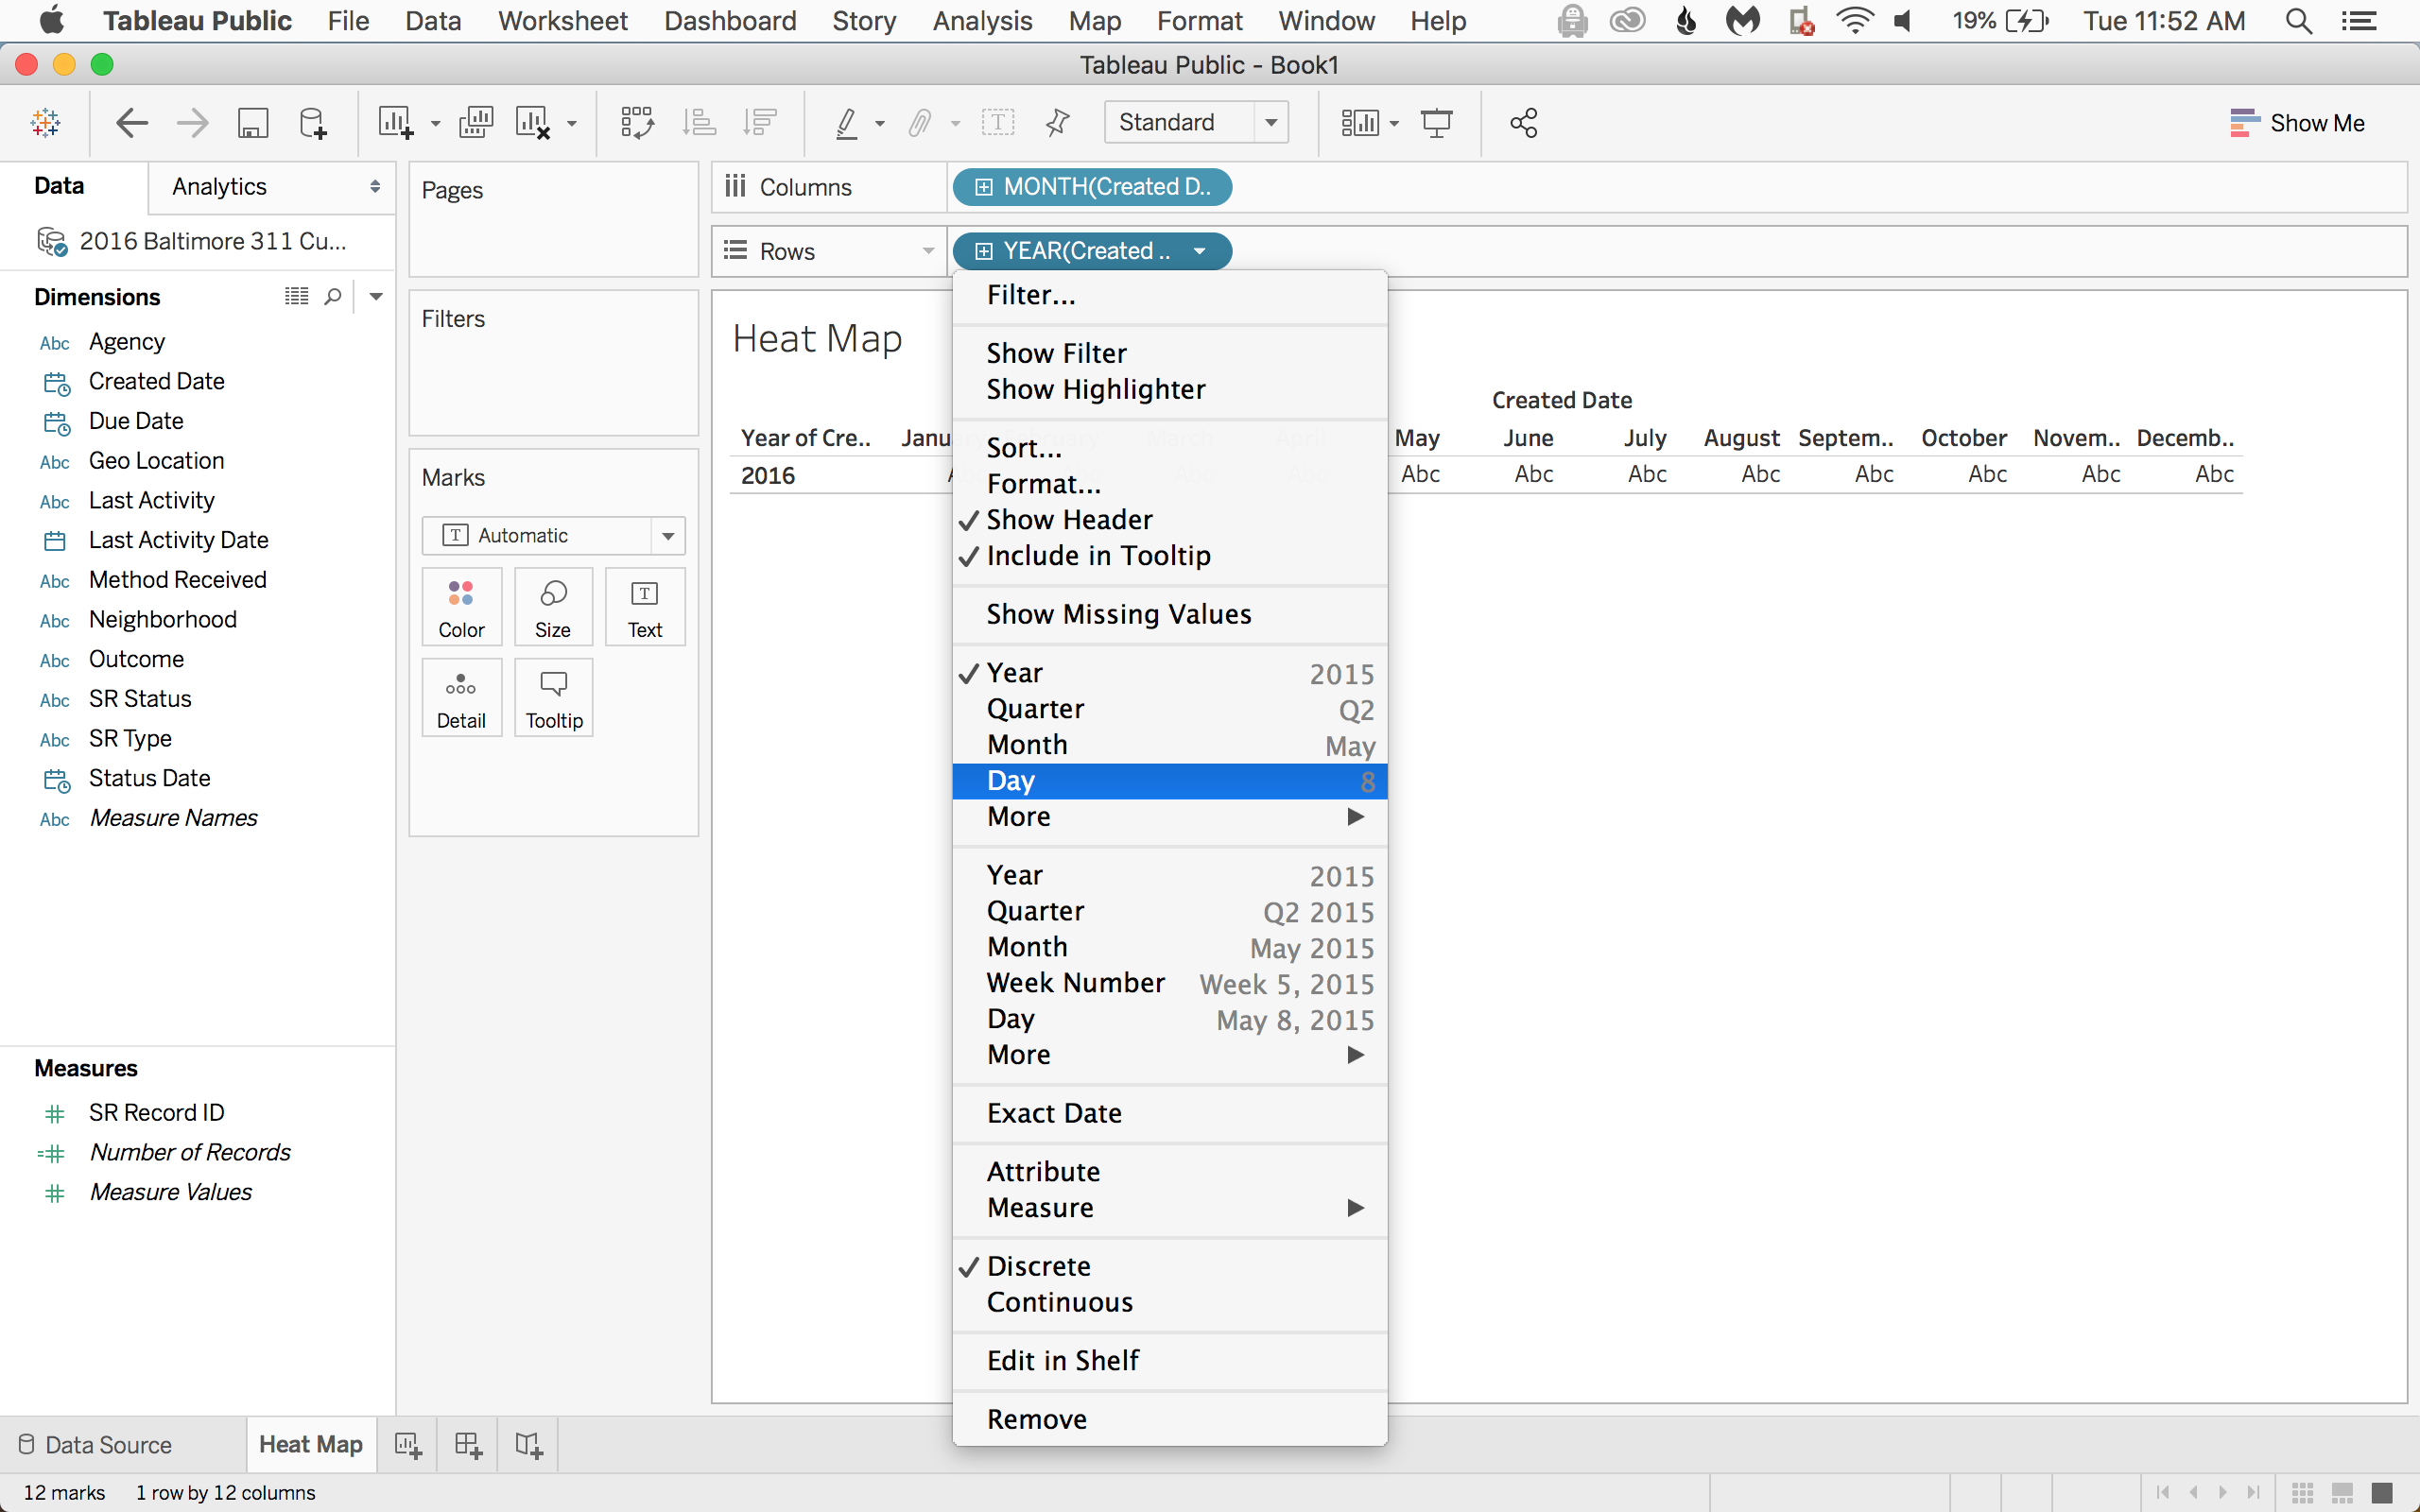Click the Sort Ascending icon
The width and height of the screenshot is (2420, 1512).
click(699, 123)
